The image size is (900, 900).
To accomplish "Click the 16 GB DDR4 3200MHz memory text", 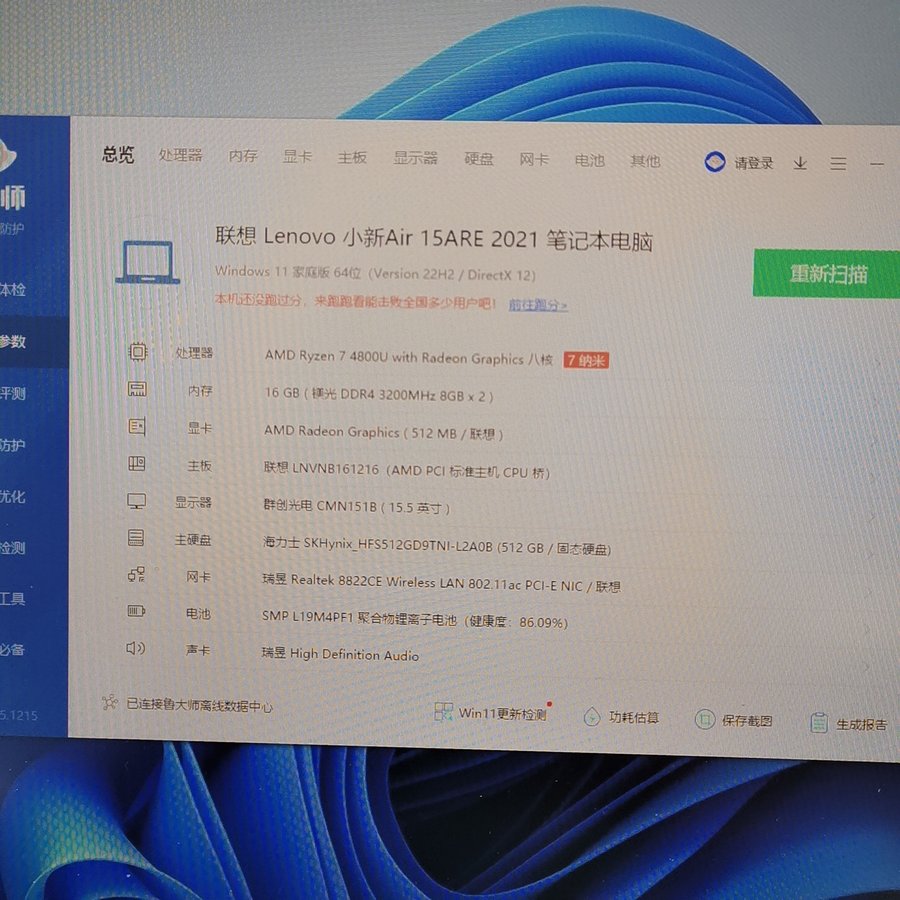I will (379, 394).
